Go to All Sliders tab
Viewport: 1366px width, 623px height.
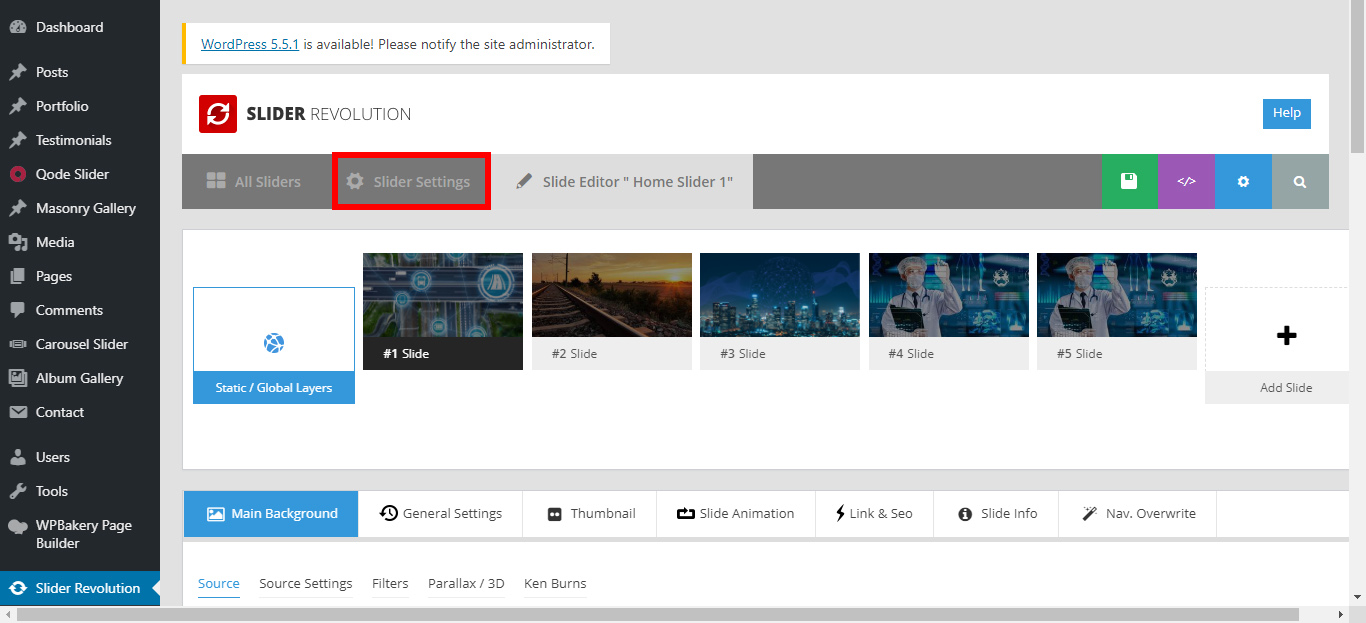254,181
